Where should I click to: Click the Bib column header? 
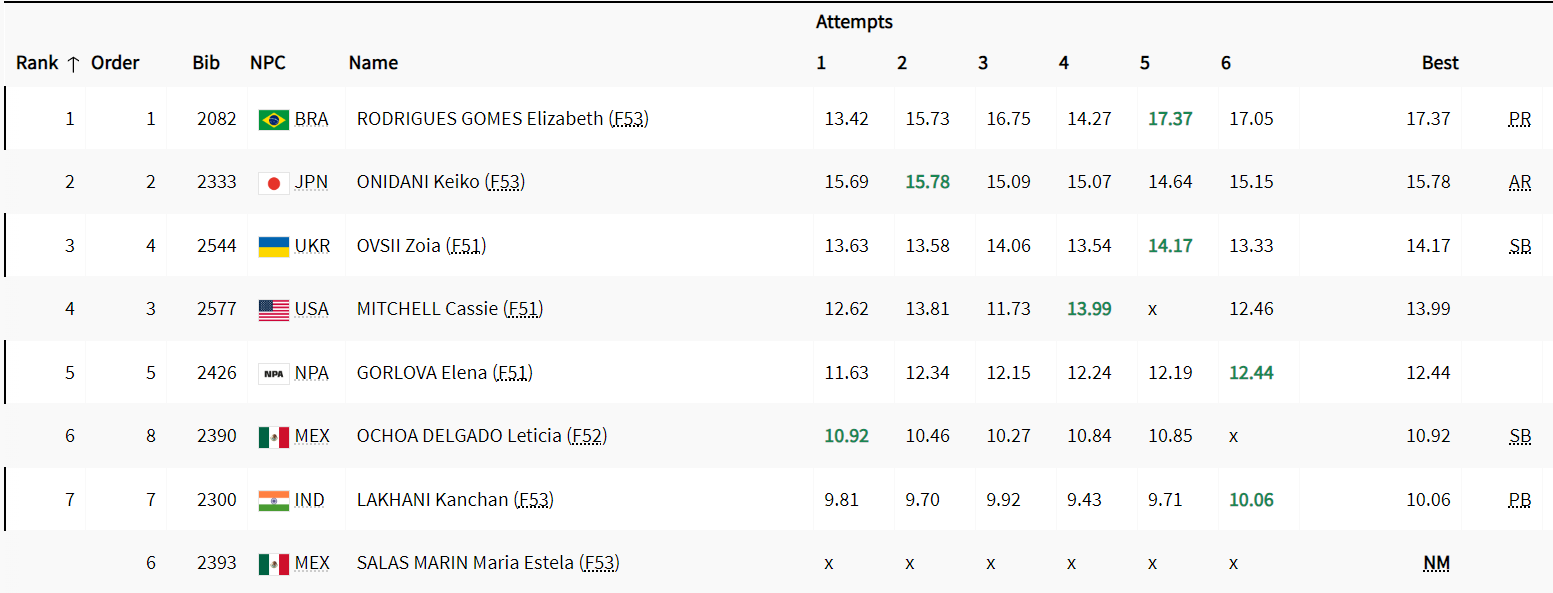206,63
